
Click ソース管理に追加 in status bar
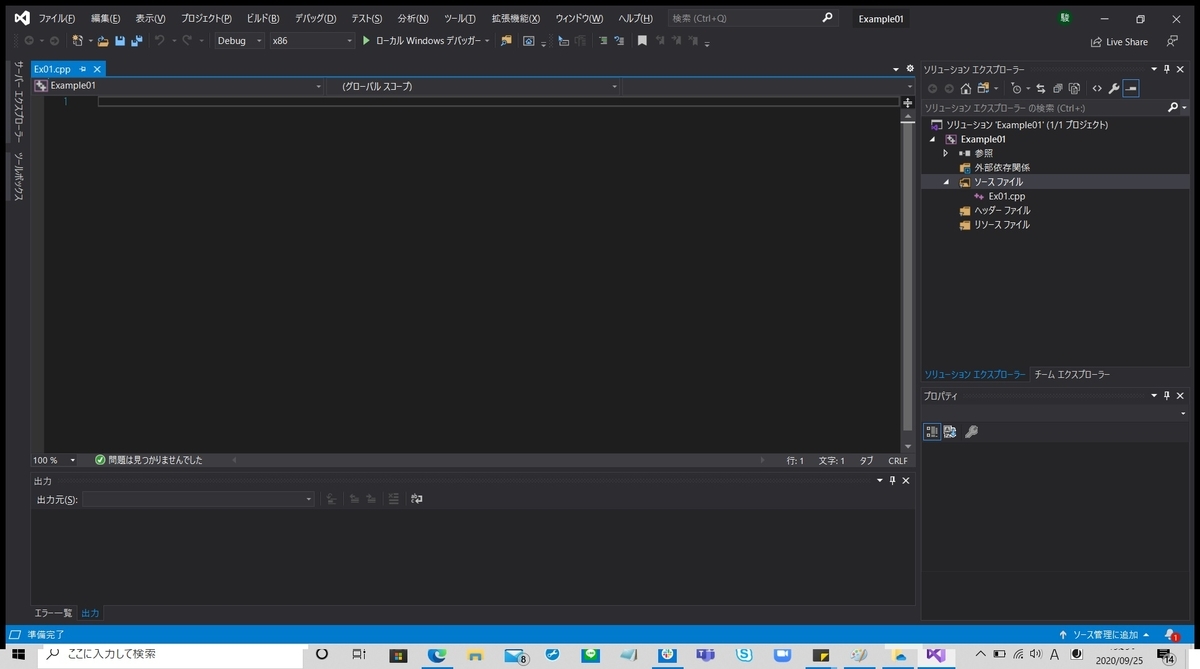[1106, 635]
